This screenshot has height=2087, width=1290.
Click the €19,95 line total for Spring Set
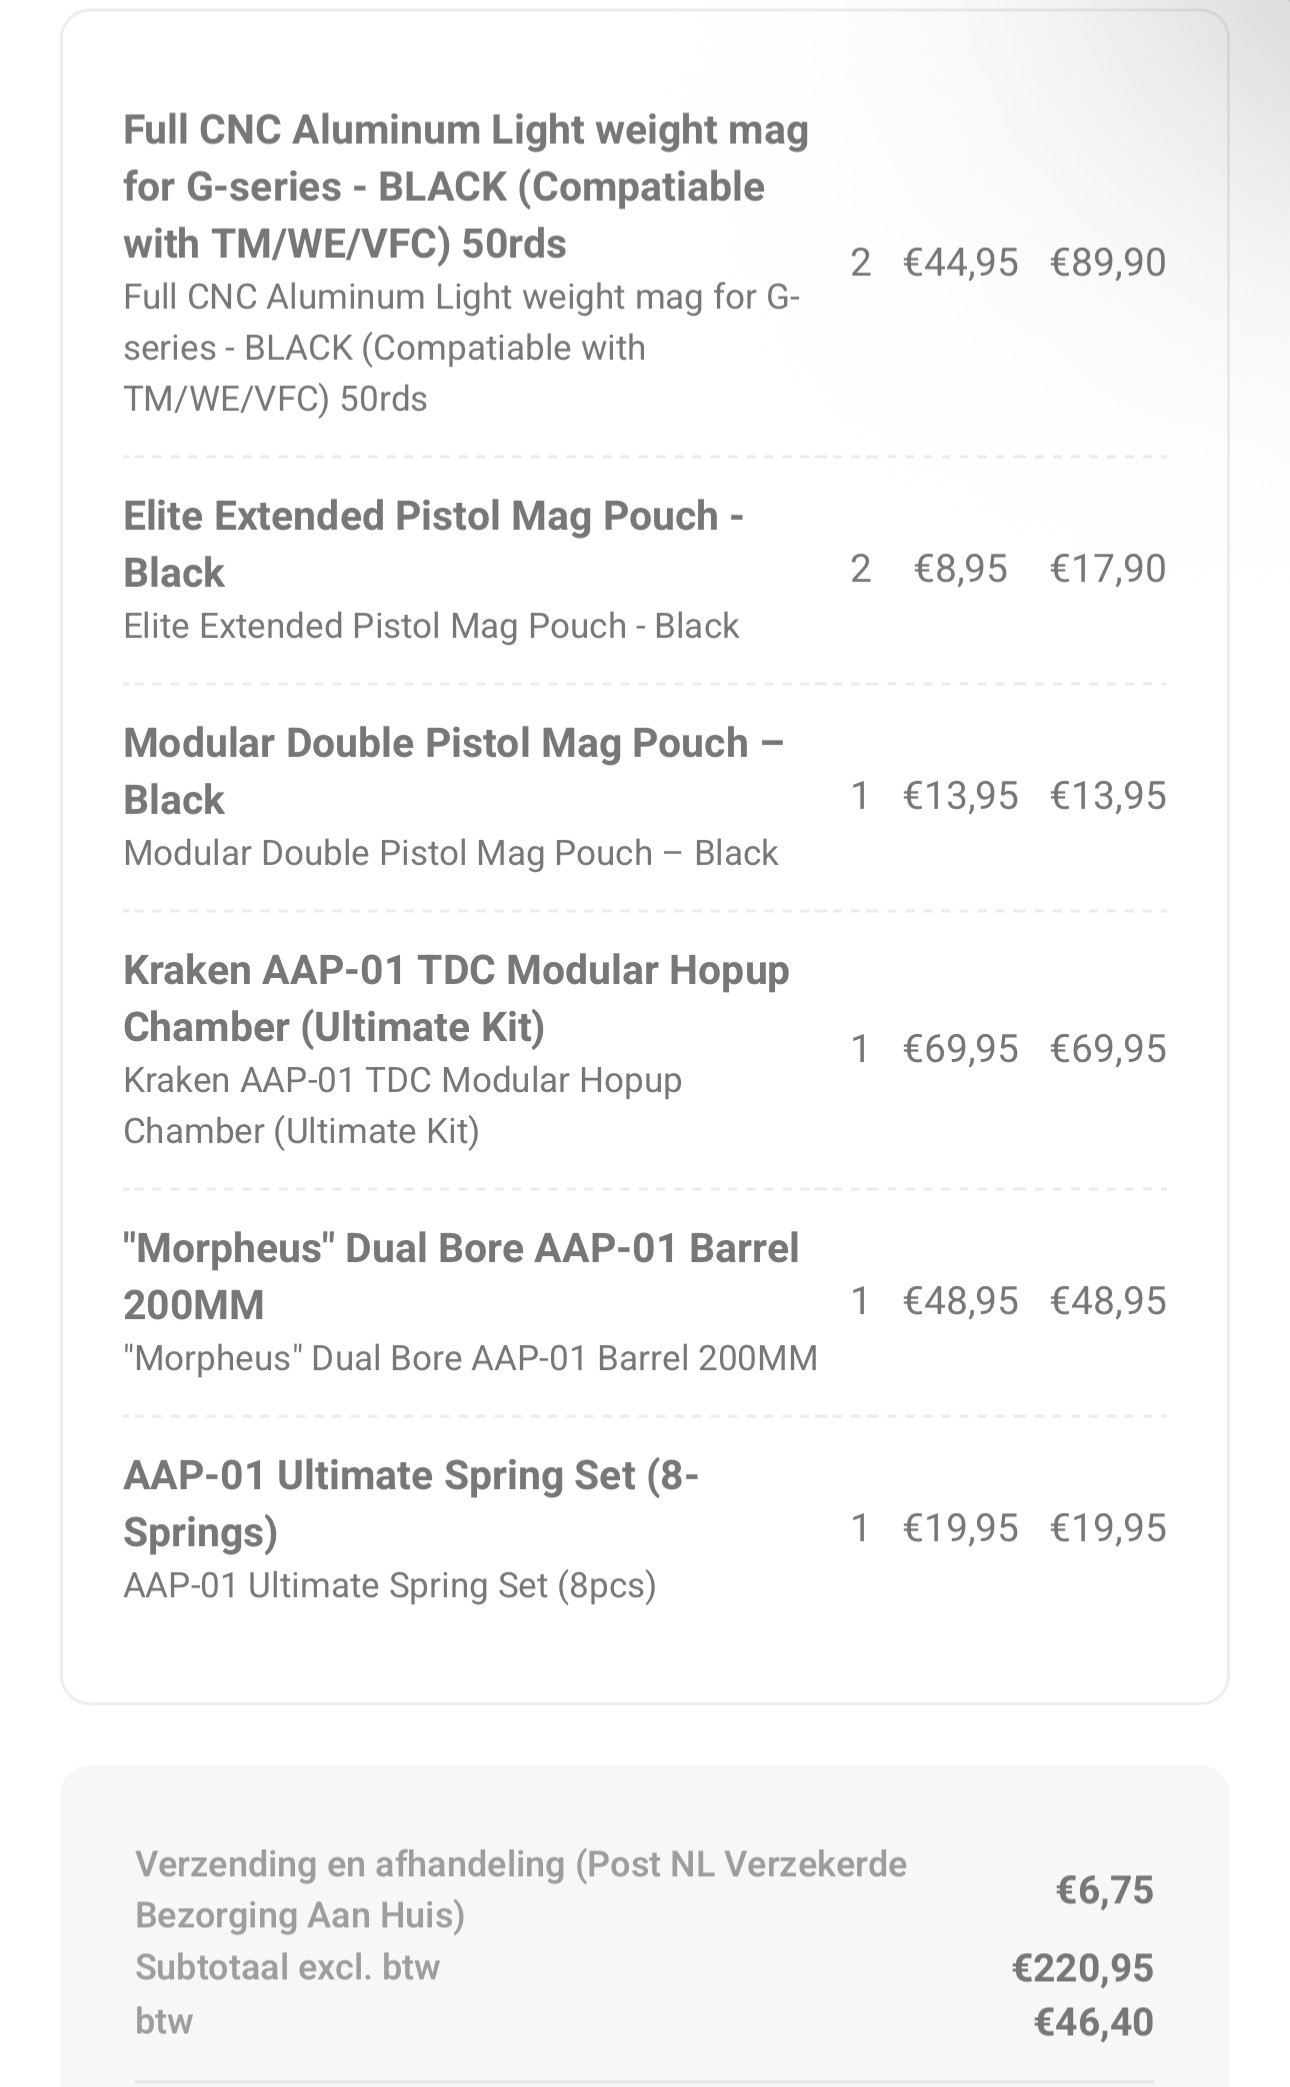(1107, 1528)
